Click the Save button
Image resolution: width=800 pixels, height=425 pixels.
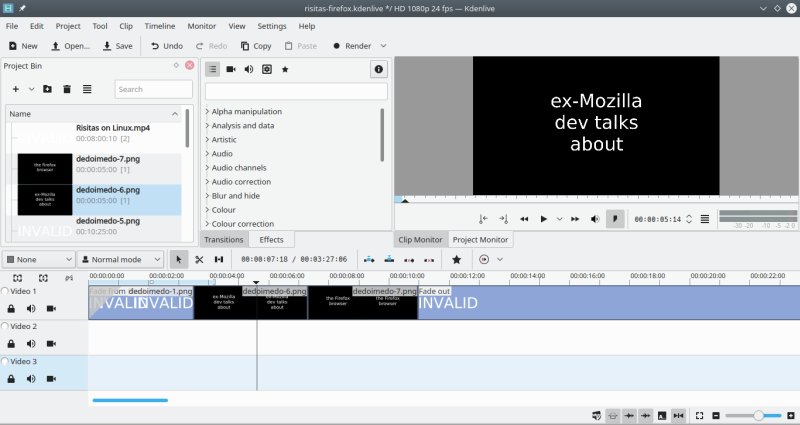tap(117, 46)
